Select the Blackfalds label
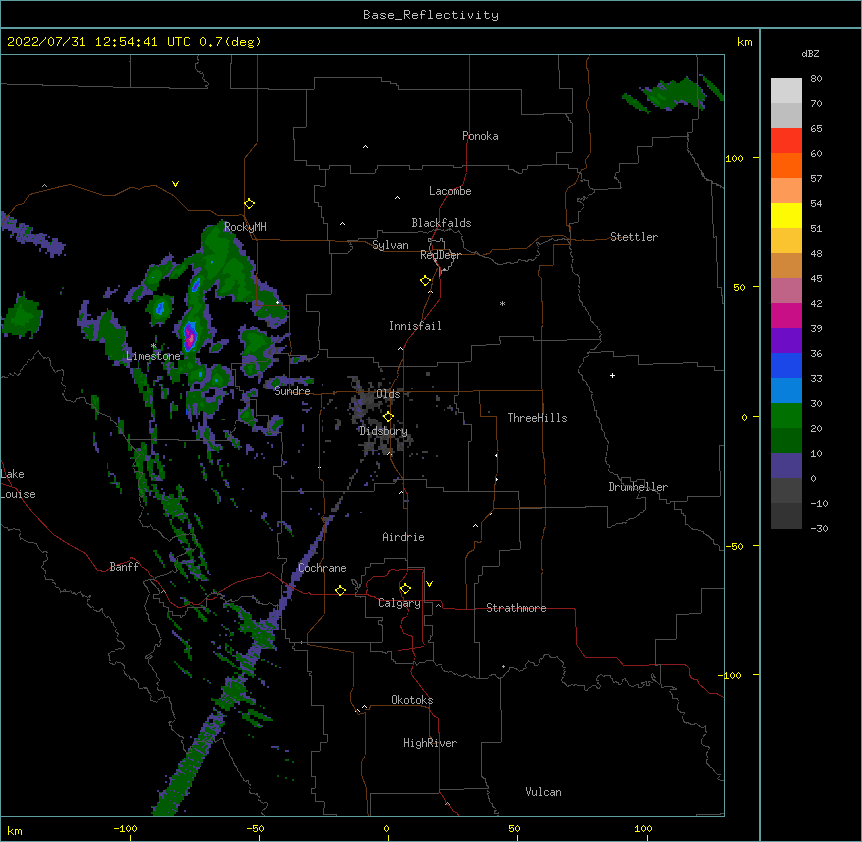The height and width of the screenshot is (842, 862). (x=441, y=223)
